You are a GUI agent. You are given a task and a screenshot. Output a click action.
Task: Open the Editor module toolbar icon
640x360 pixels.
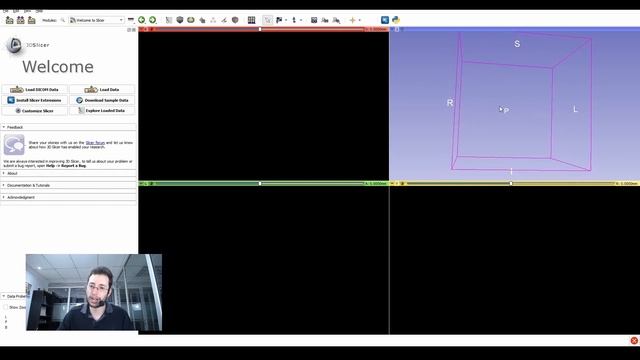coord(224,20)
